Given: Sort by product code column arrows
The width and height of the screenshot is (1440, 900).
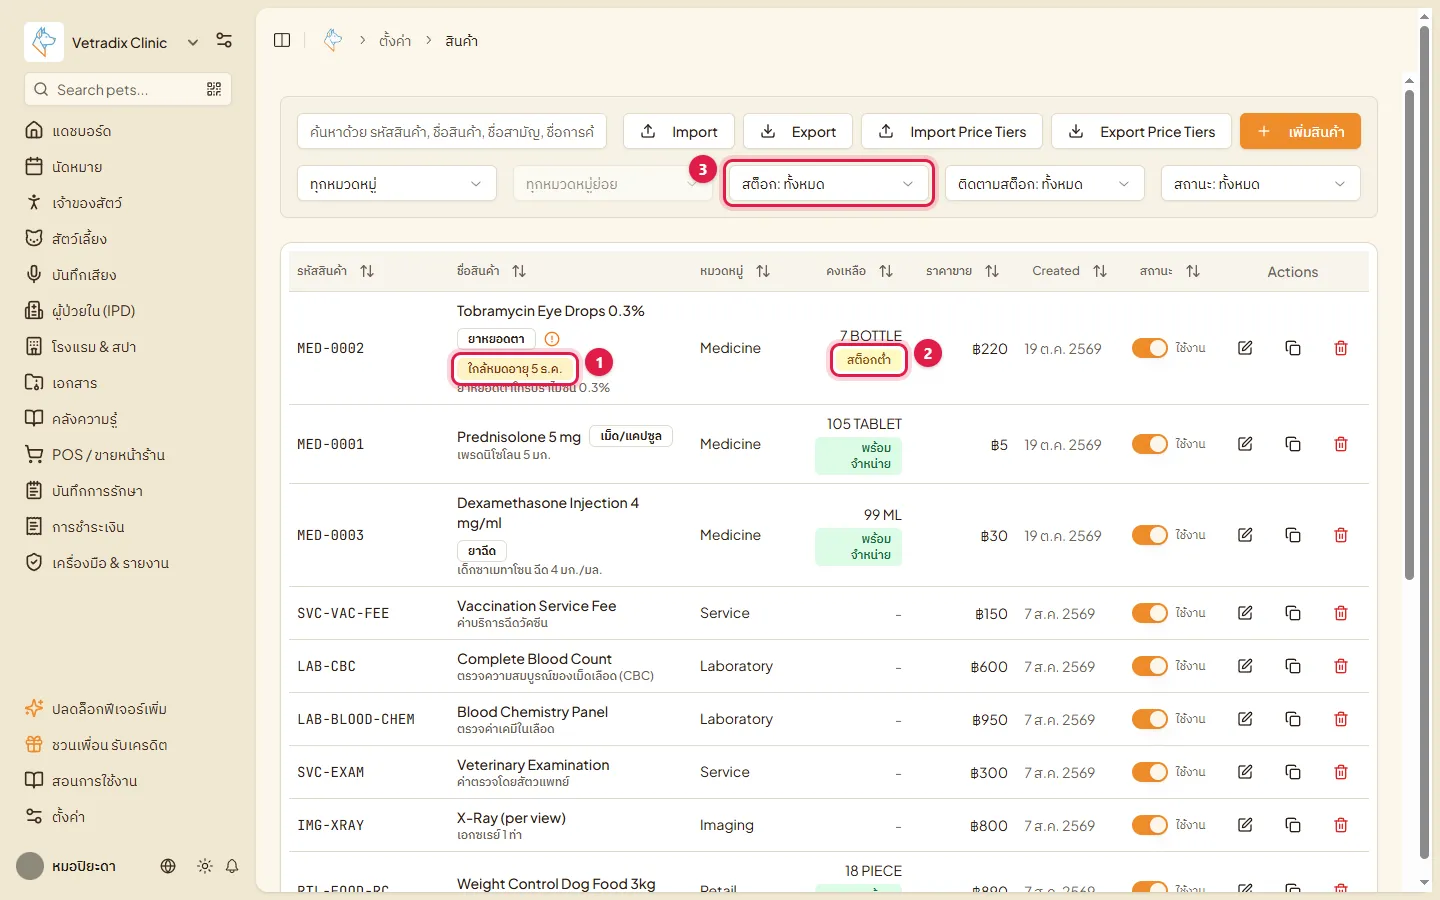Looking at the screenshot, I should point(367,271).
